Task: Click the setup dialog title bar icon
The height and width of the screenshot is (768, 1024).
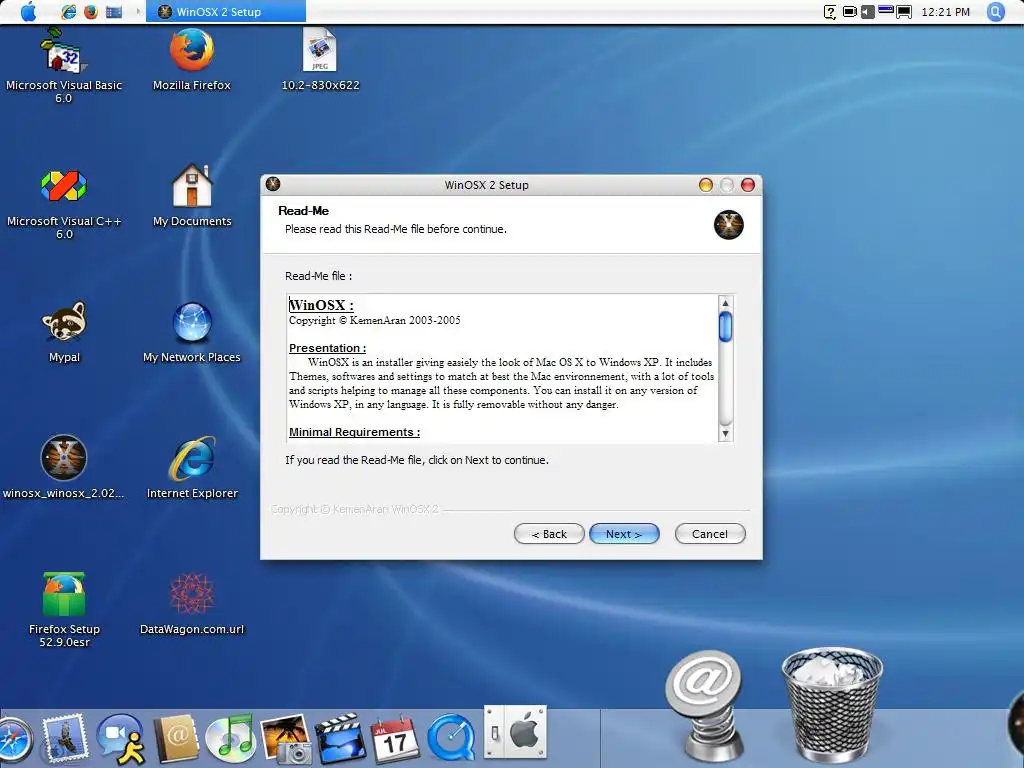Action: (x=273, y=184)
